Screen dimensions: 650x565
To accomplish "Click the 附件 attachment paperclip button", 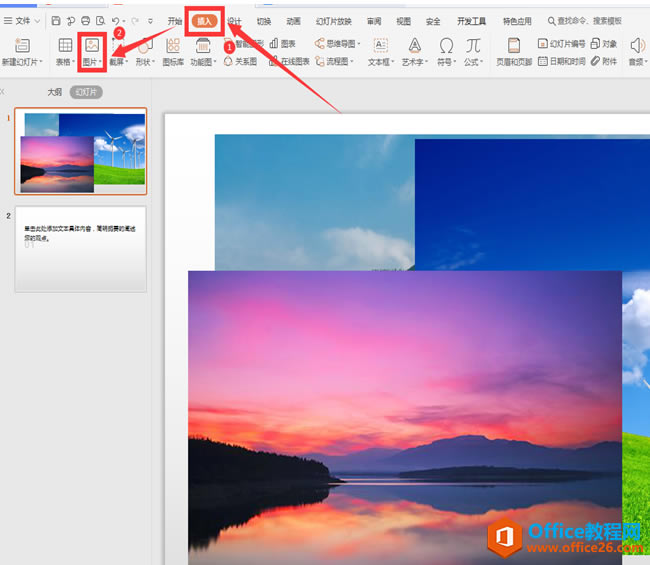I will (x=604, y=61).
